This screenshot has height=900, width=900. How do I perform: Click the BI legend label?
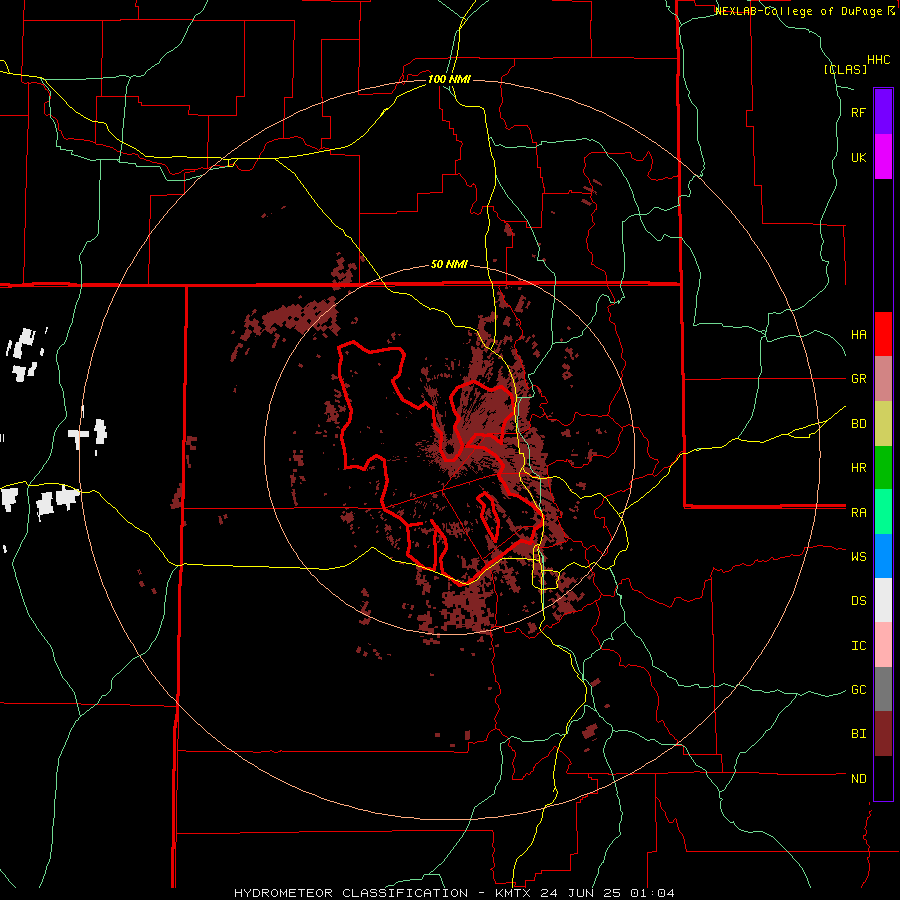pyautogui.click(x=858, y=734)
